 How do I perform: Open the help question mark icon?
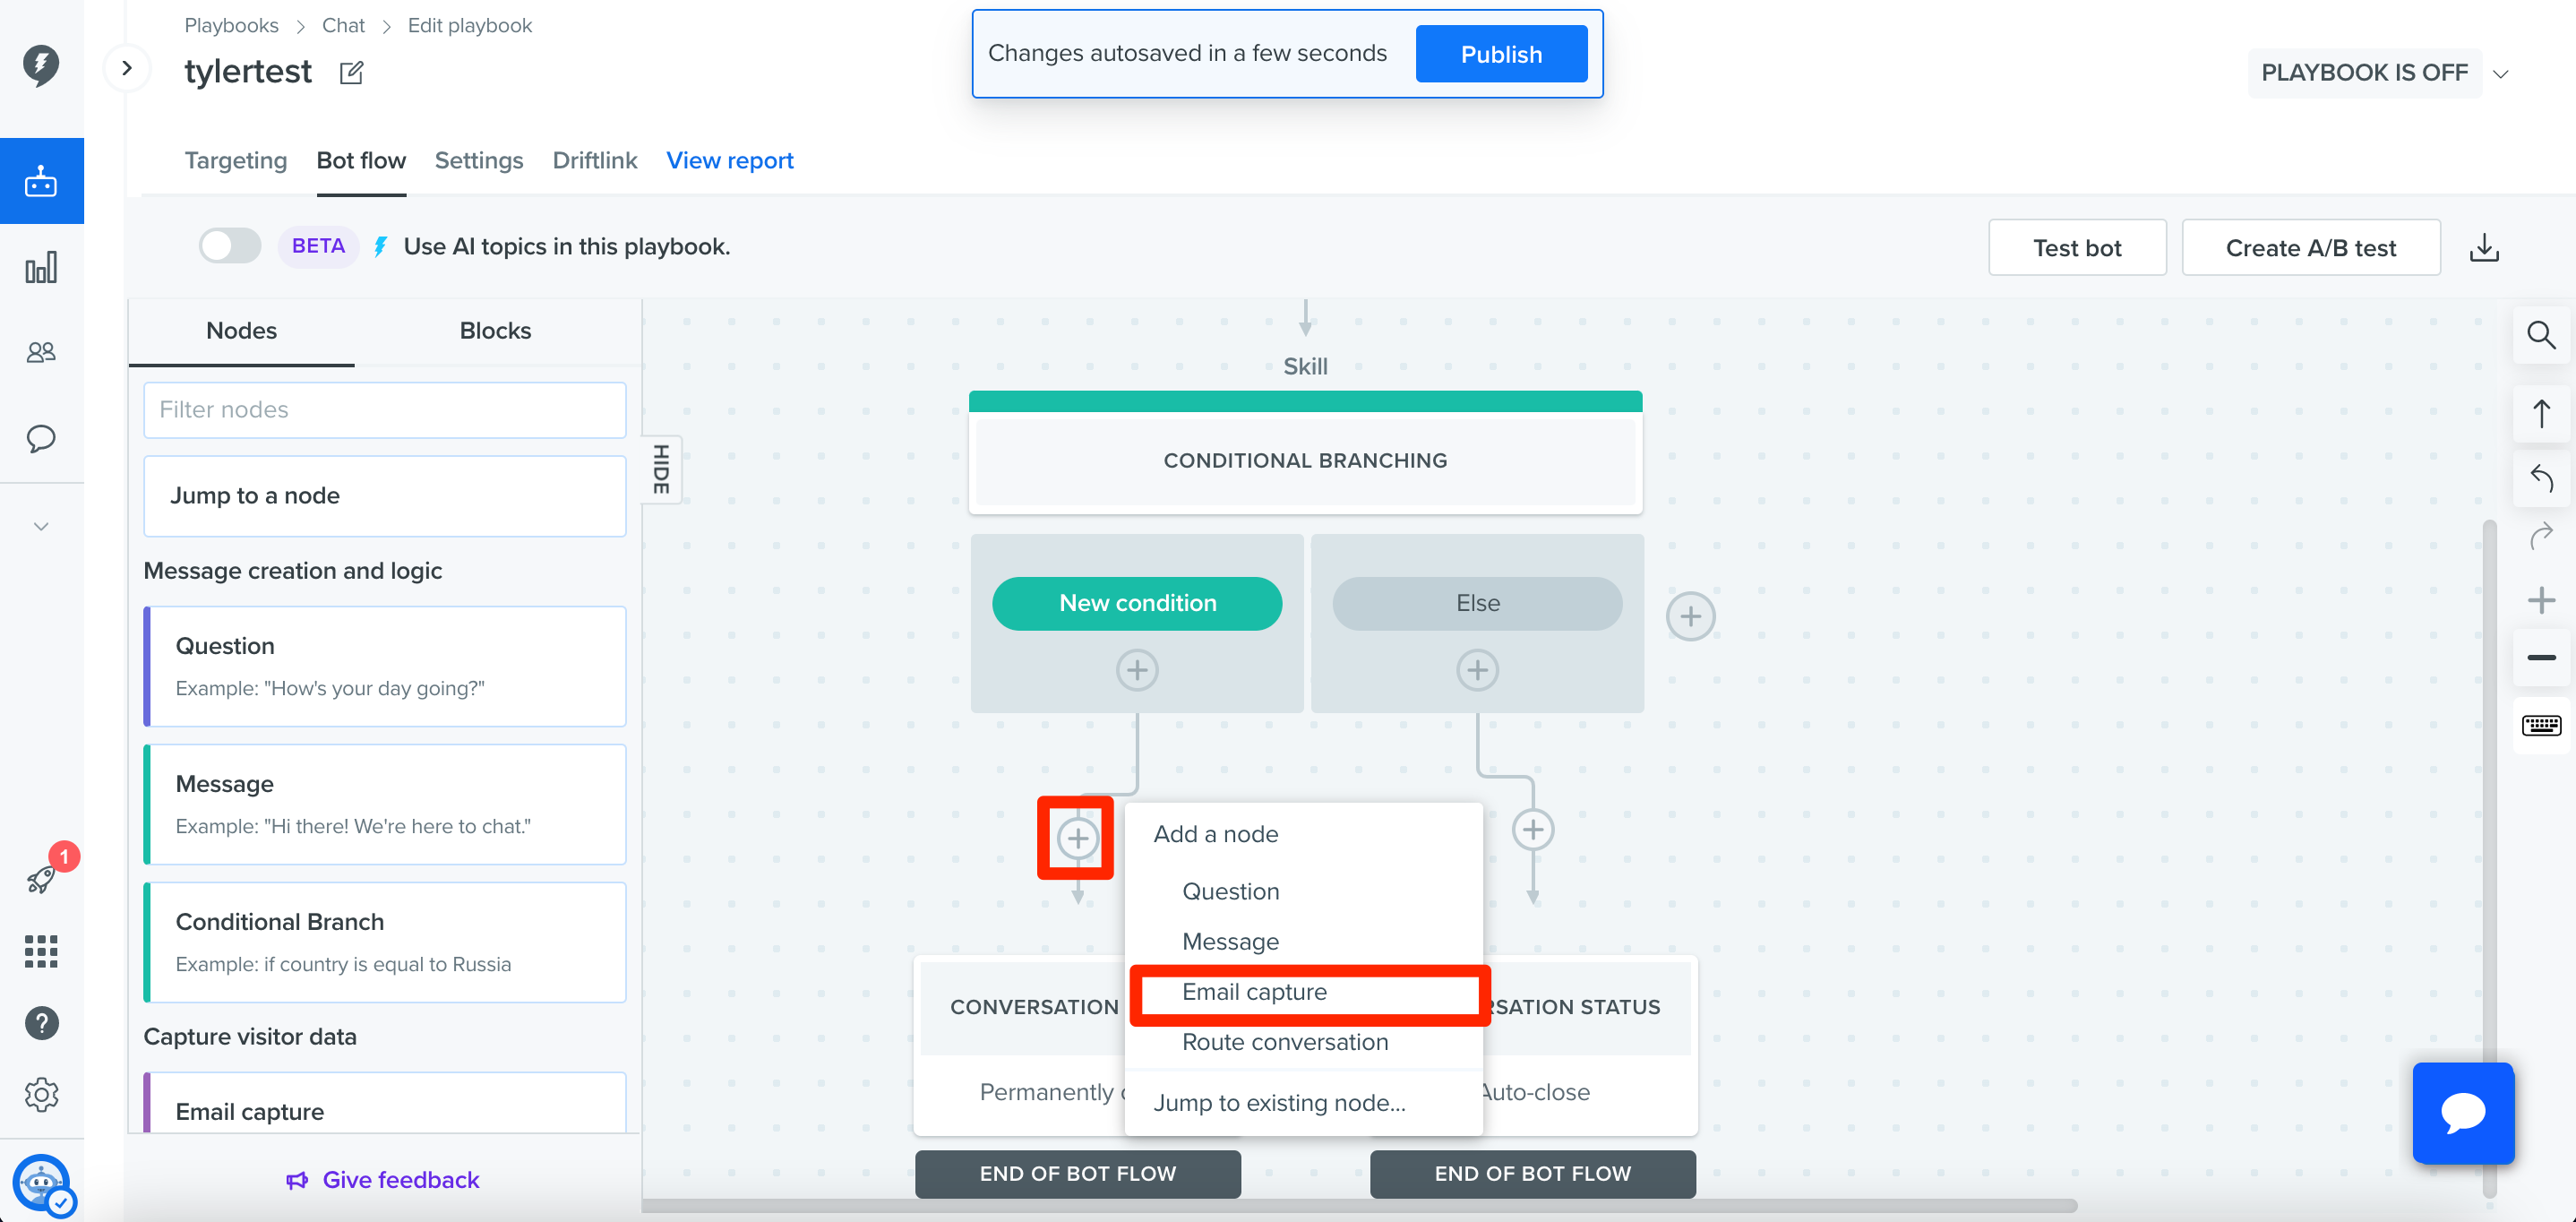pos(41,1023)
